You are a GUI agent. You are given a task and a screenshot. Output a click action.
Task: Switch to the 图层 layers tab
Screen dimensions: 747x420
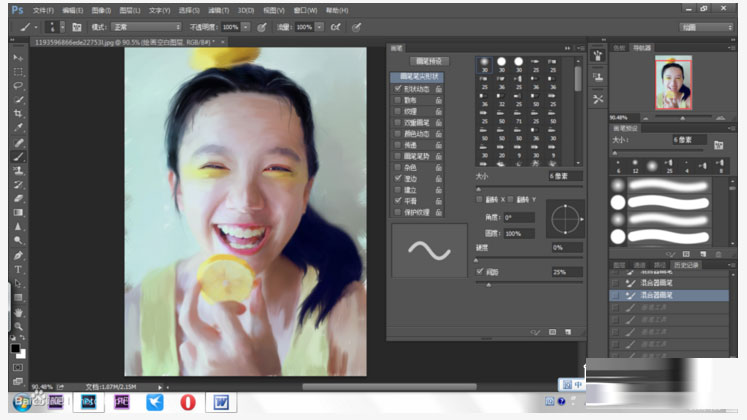click(x=619, y=265)
